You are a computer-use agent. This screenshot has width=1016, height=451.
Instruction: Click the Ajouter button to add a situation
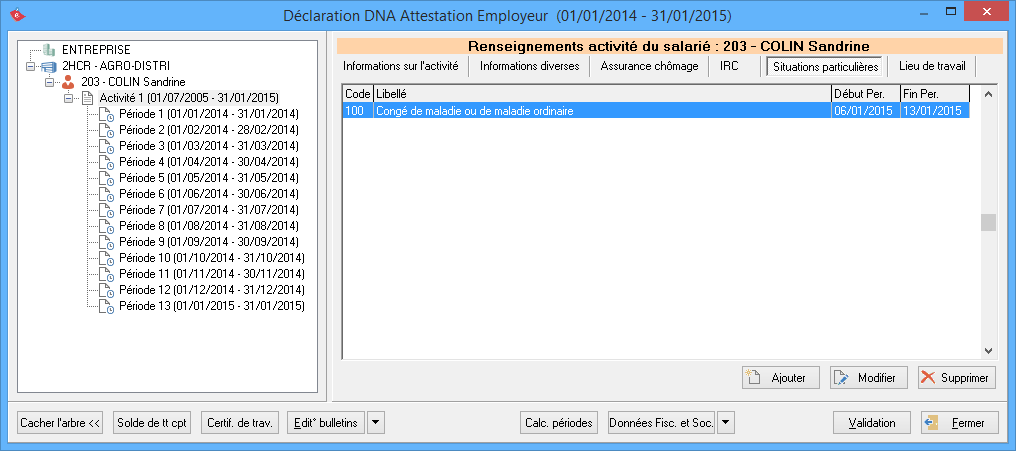[781, 377]
